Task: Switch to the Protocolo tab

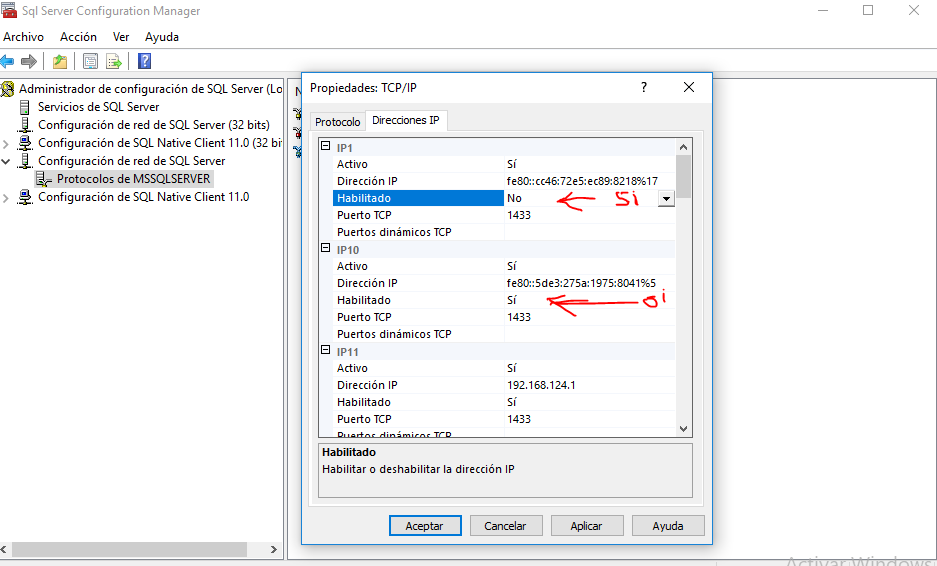Action: (337, 121)
